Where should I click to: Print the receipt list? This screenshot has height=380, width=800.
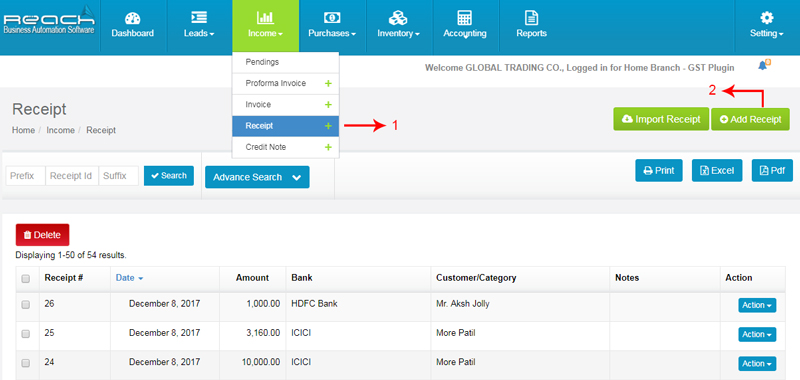[x=659, y=170]
